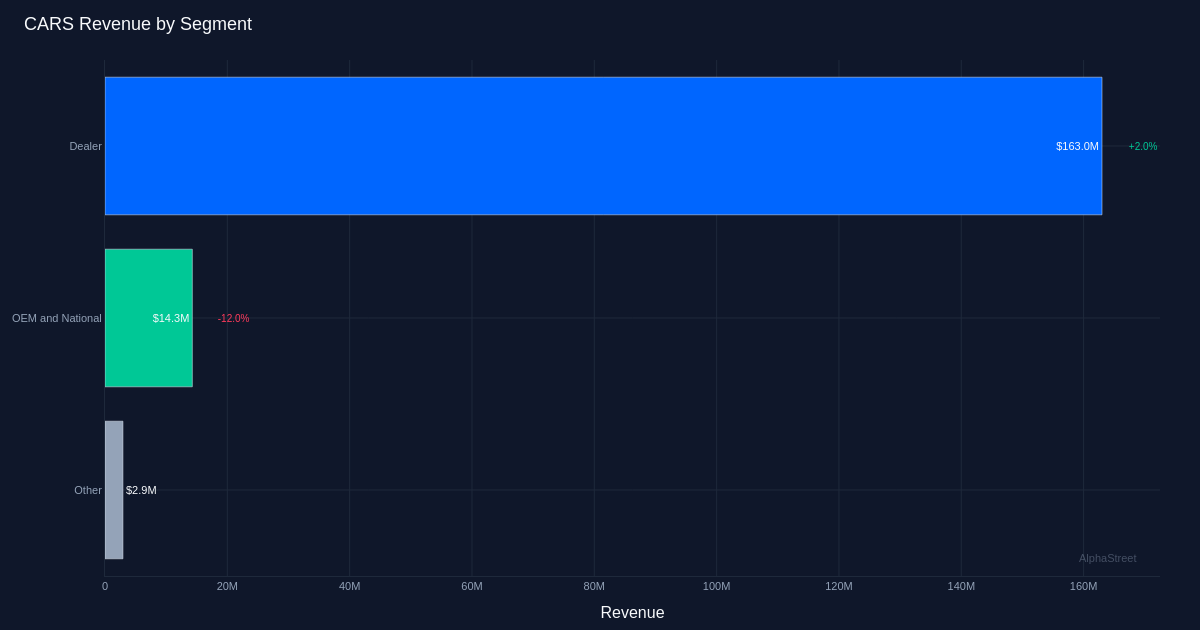The height and width of the screenshot is (630, 1200).
Task: Click the '100M' x-axis tick label
Action: tap(716, 586)
